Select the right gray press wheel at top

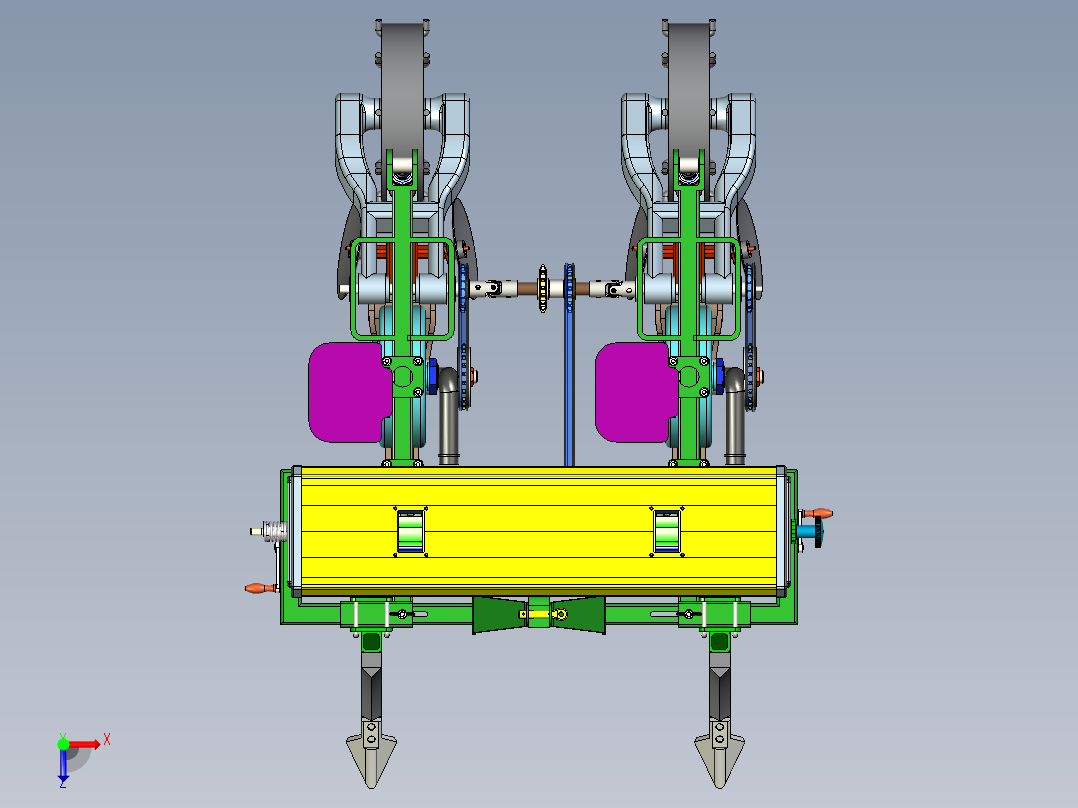pyautogui.click(x=688, y=89)
